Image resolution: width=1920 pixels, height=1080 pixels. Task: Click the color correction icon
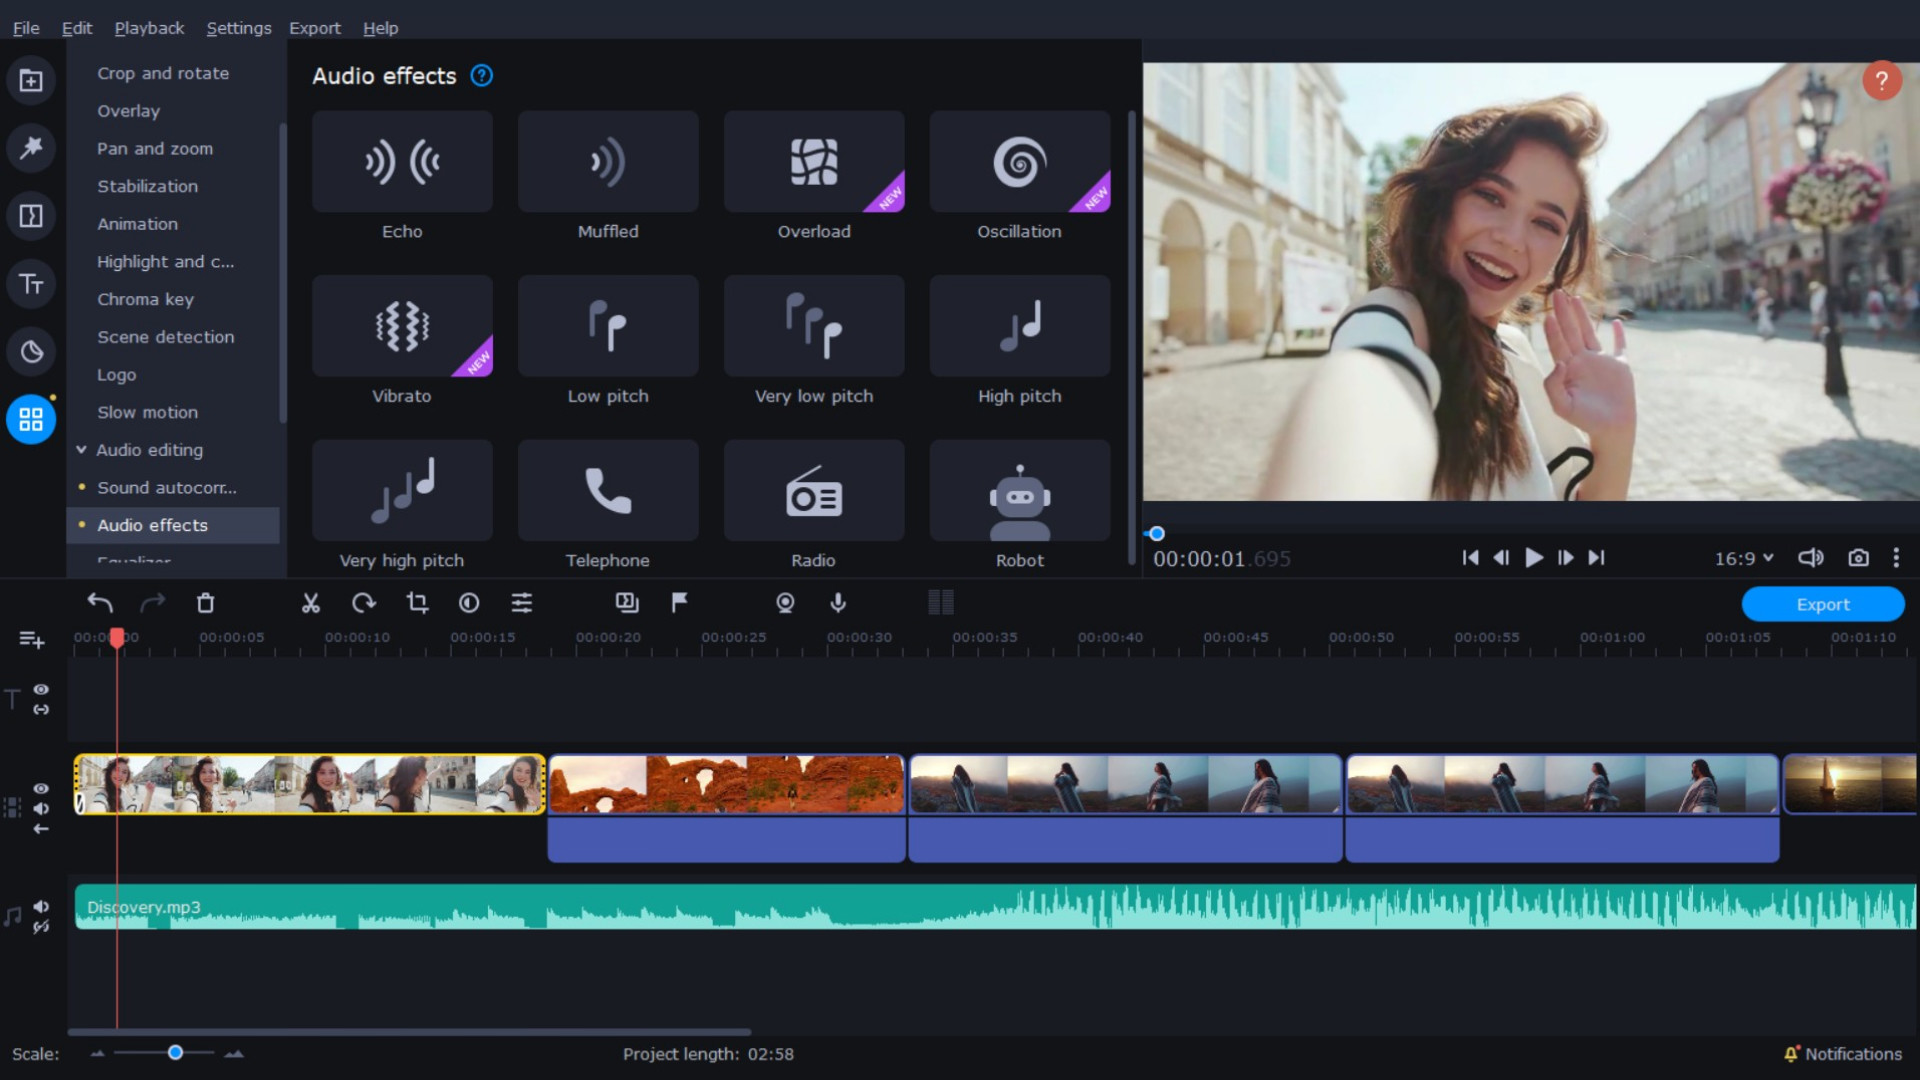tap(469, 603)
